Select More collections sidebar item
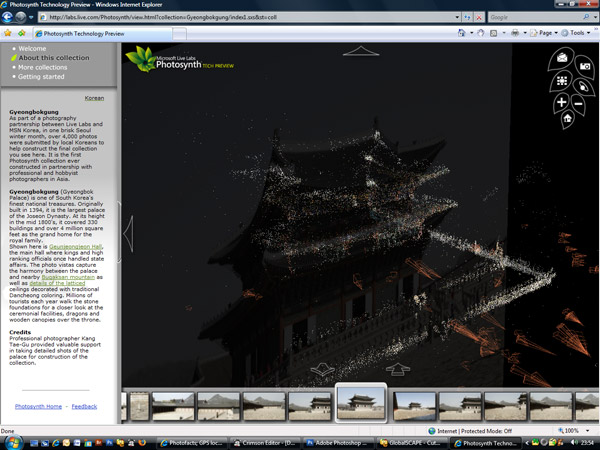600x450 pixels. 42,67
